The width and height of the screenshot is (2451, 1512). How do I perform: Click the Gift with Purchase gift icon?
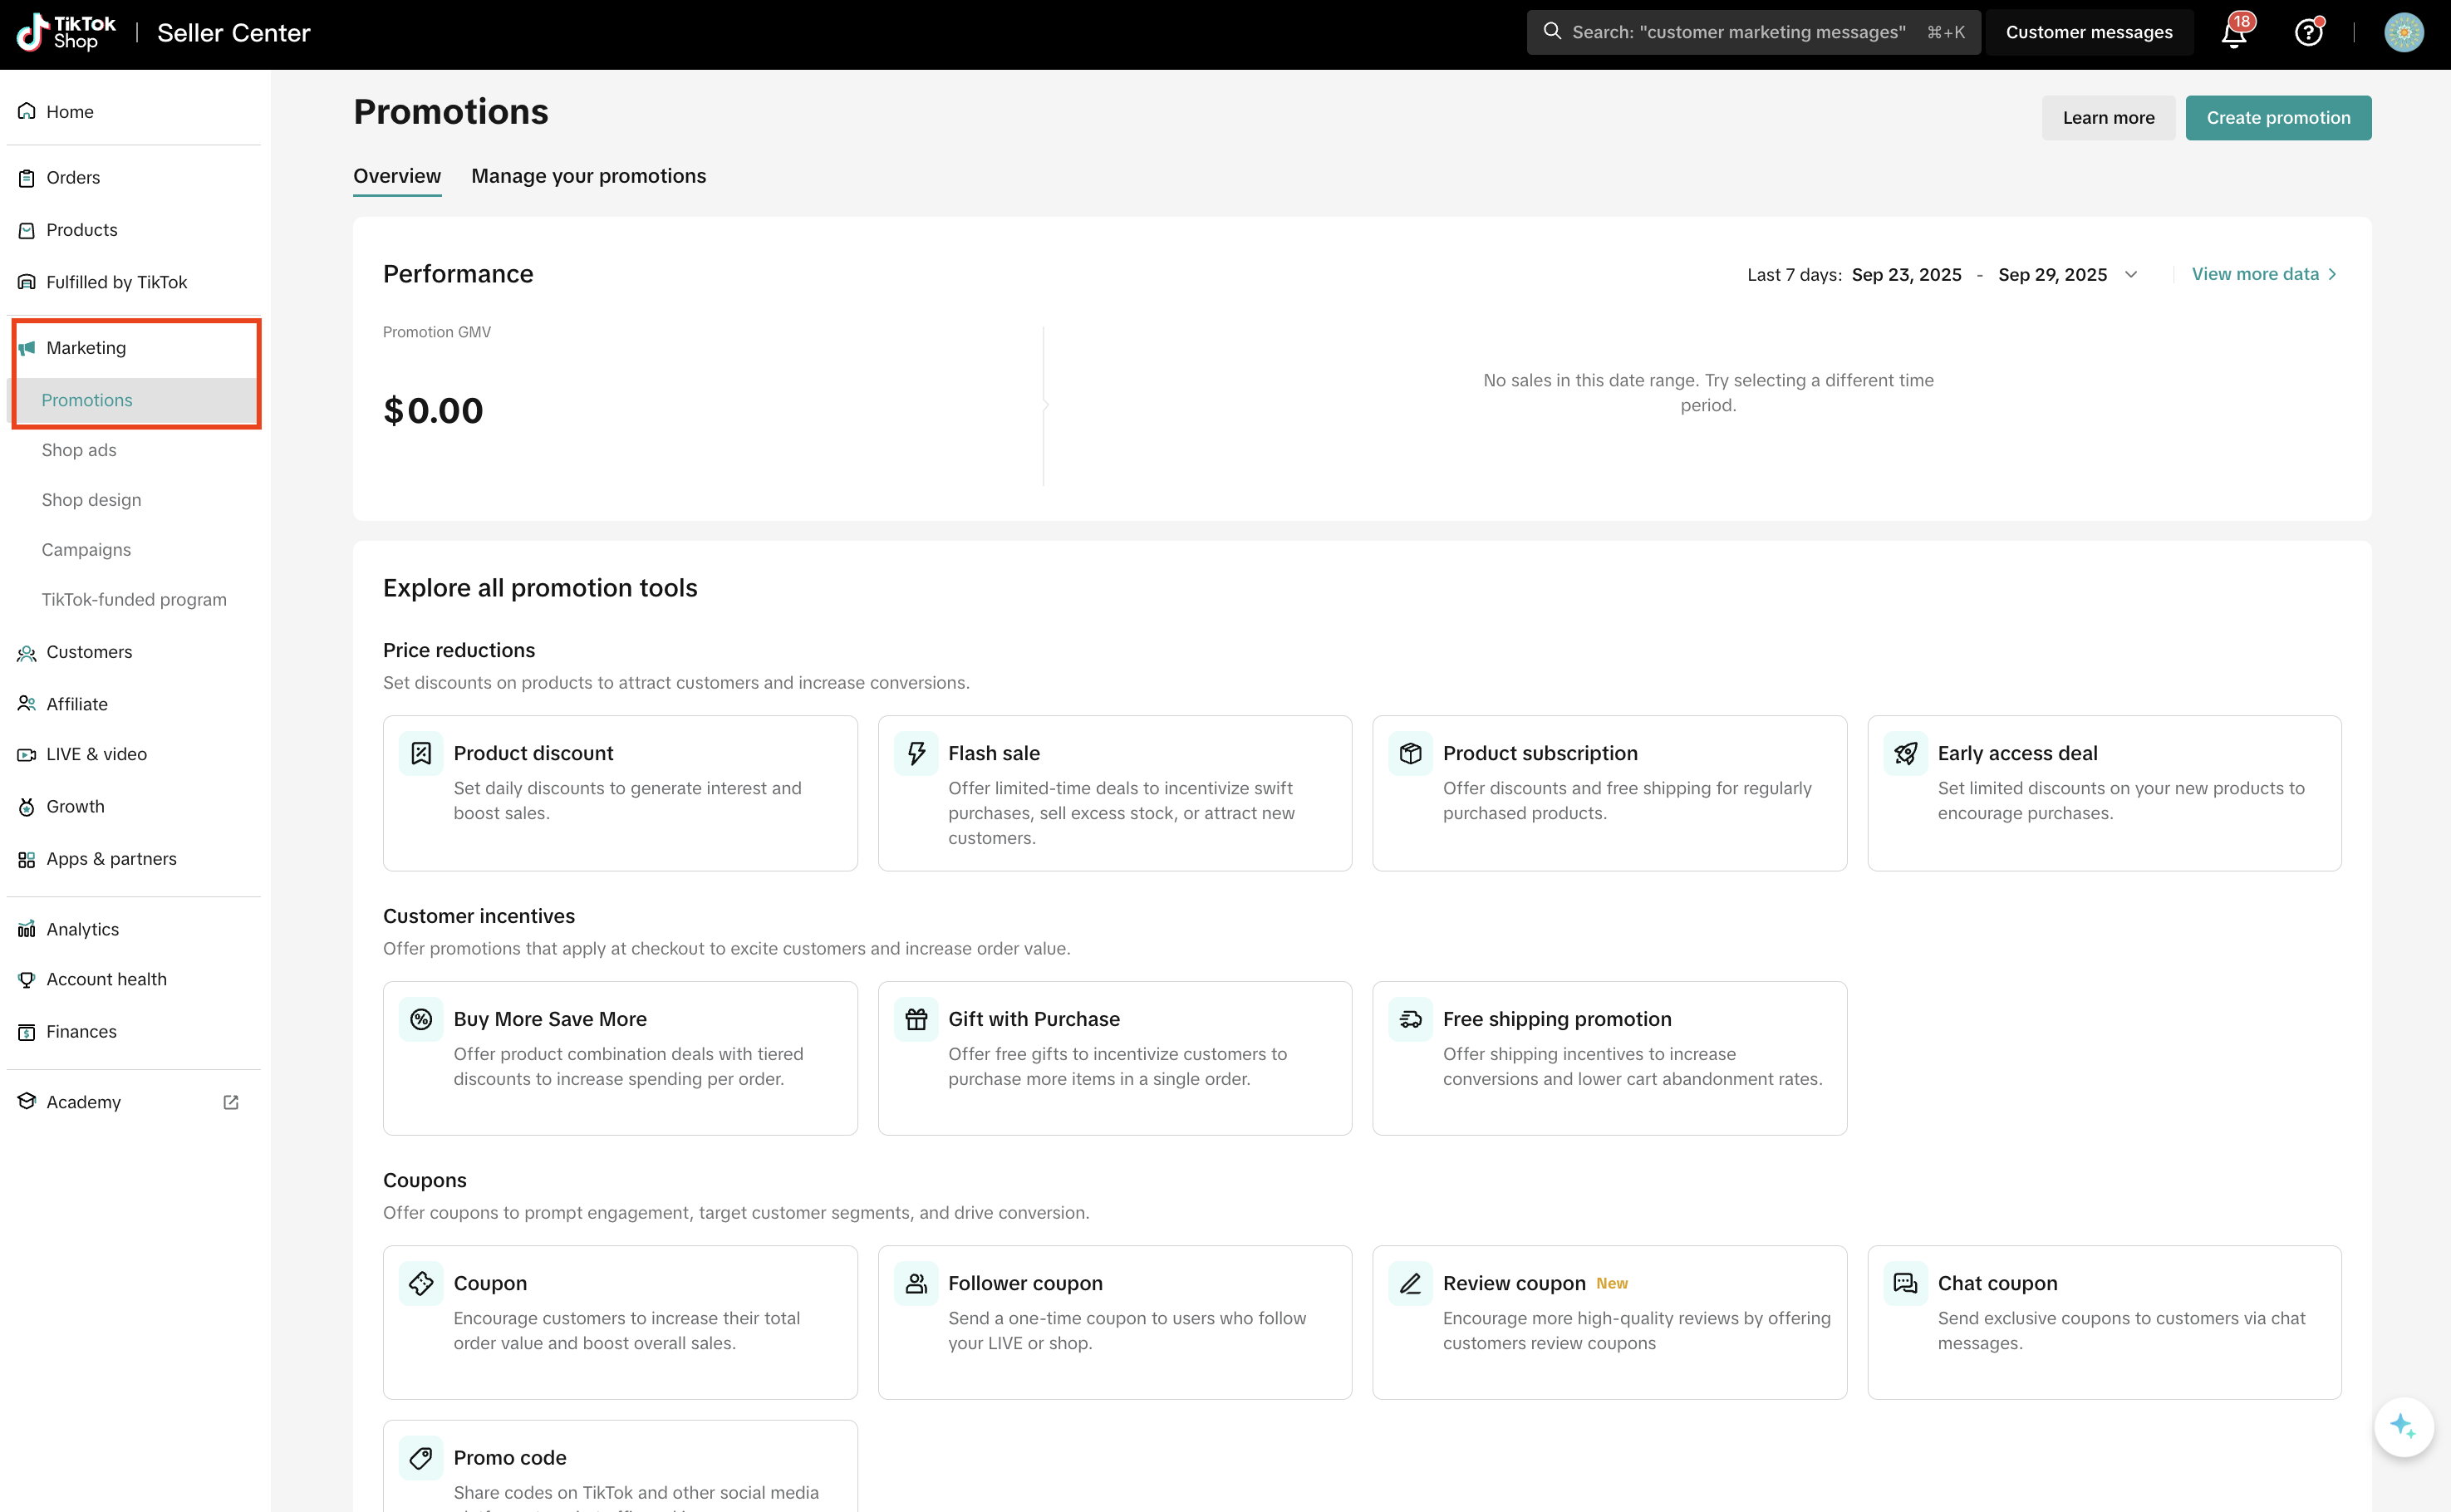click(x=916, y=1019)
